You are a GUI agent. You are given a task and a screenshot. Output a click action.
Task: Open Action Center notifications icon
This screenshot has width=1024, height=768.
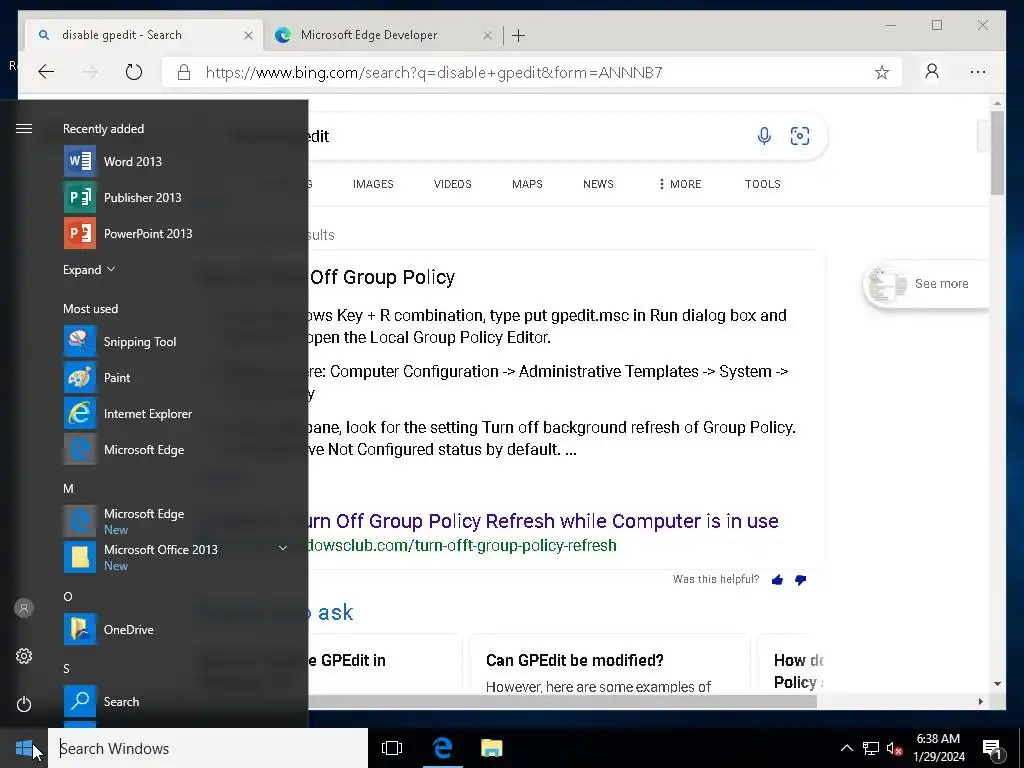[x=992, y=749]
